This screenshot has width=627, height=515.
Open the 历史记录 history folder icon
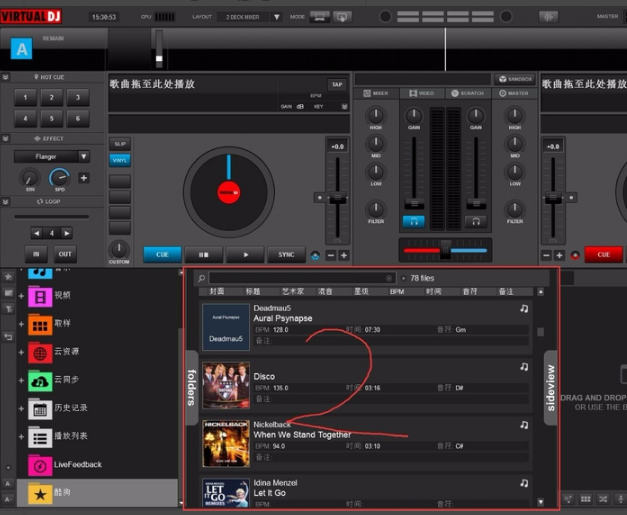(40, 409)
